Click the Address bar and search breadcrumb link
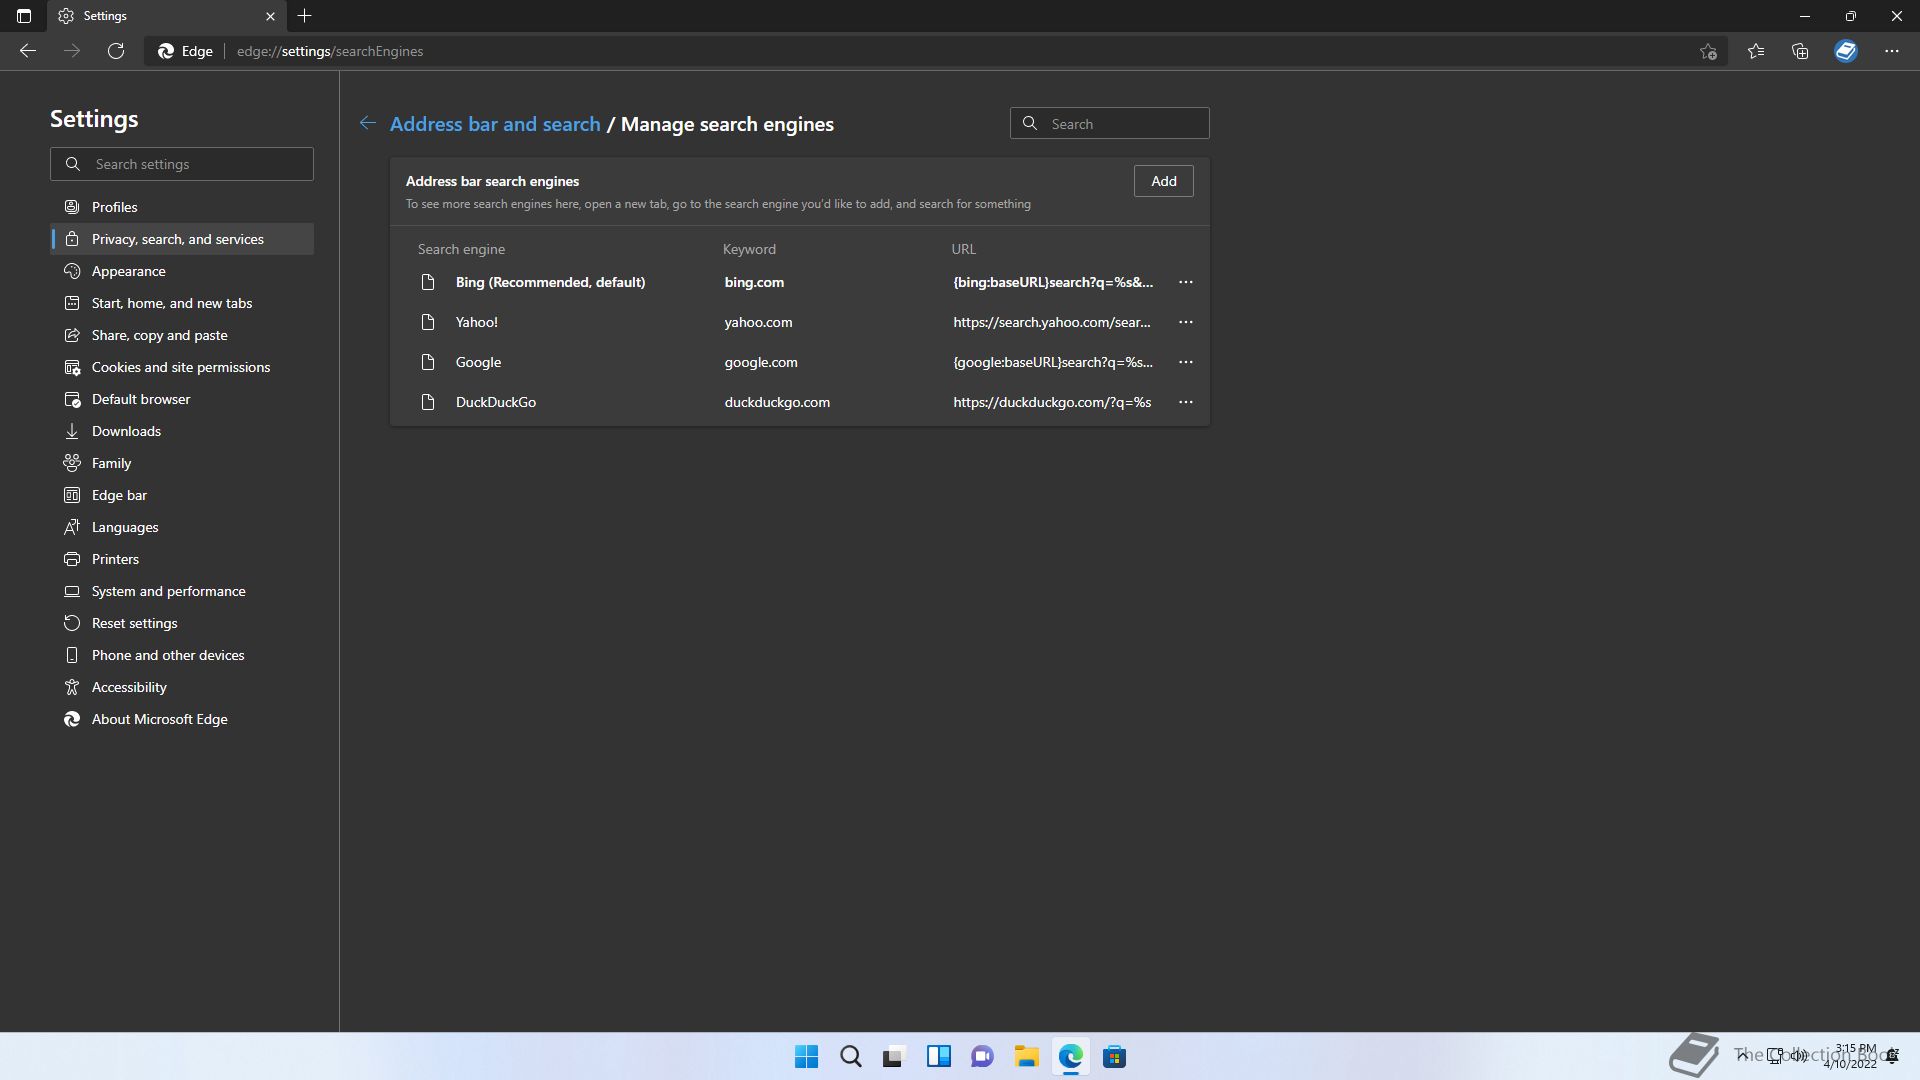This screenshot has height=1080, width=1920. pos(495,124)
